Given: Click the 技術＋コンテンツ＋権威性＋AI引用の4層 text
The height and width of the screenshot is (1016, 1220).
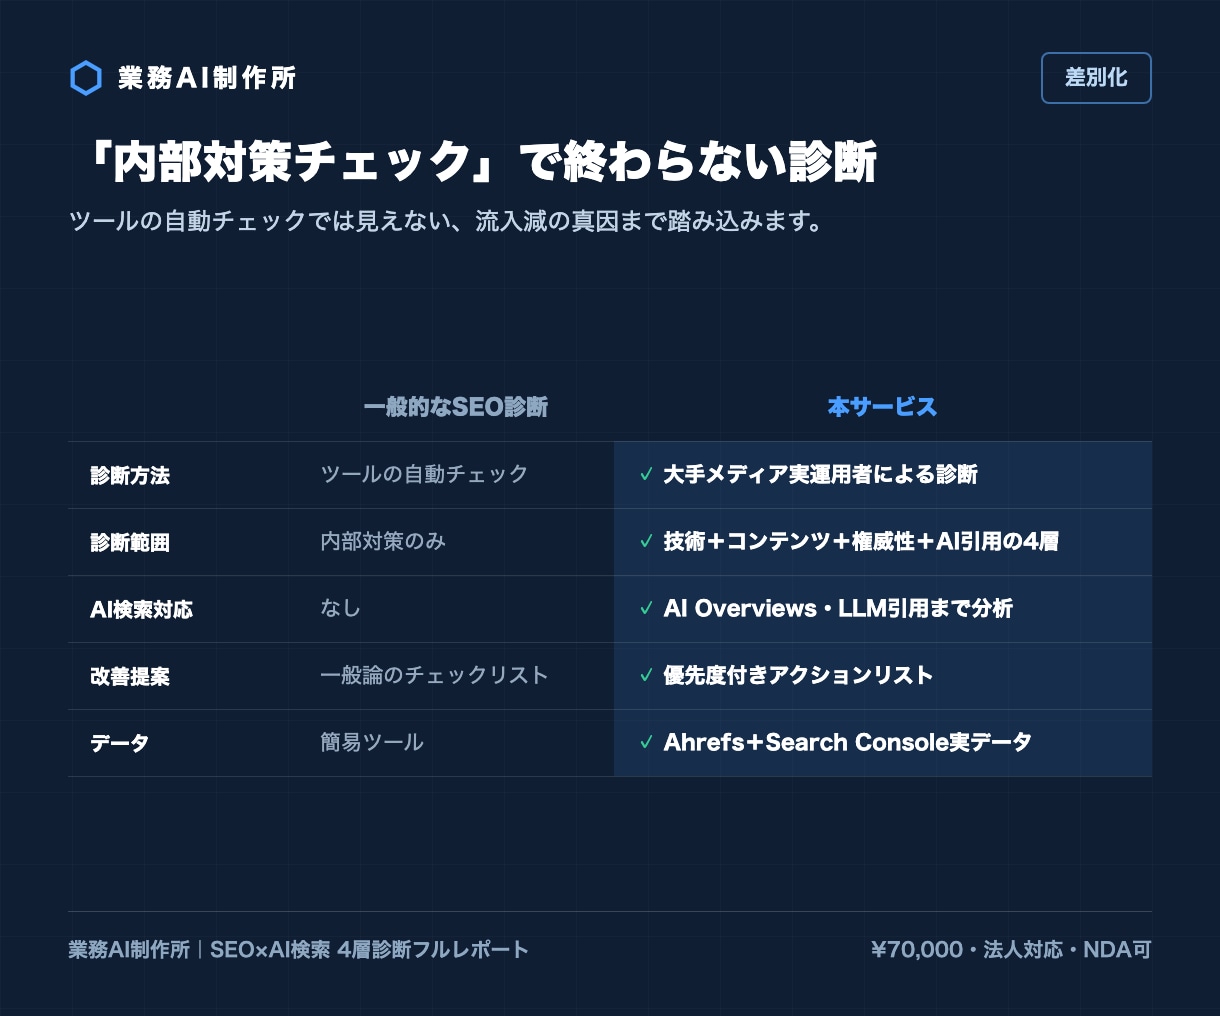Looking at the screenshot, I should [861, 542].
